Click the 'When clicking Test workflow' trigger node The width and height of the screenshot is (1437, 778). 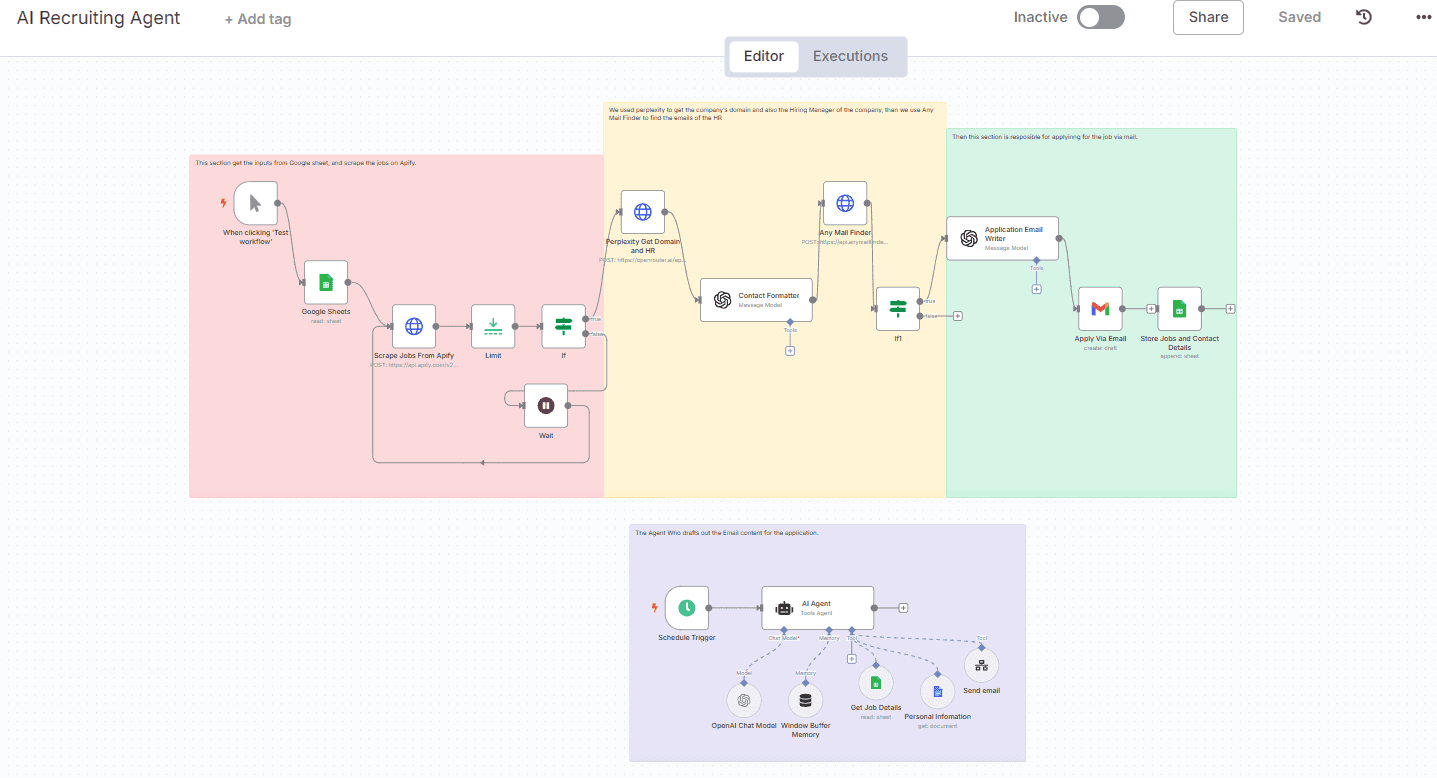pyautogui.click(x=255, y=203)
